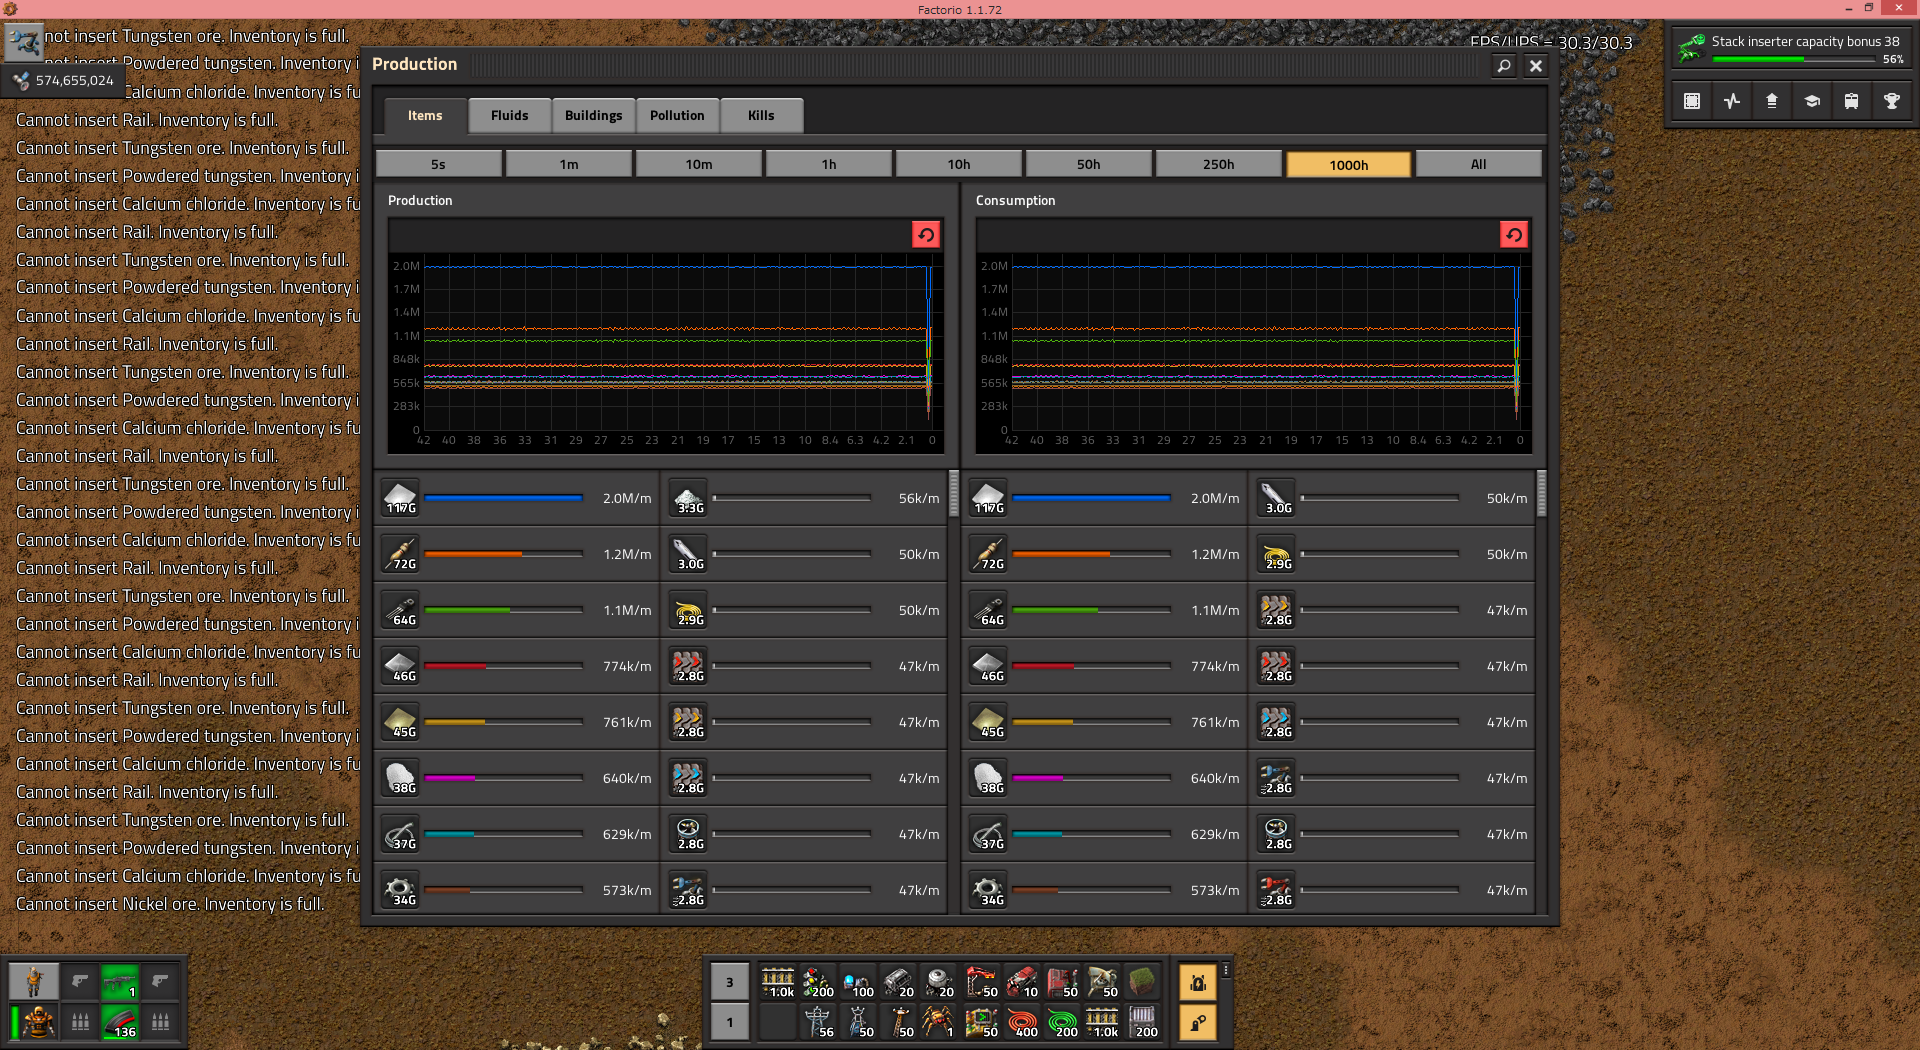
Task: Open the bonuses upward arrow icon
Action: [x=1772, y=101]
